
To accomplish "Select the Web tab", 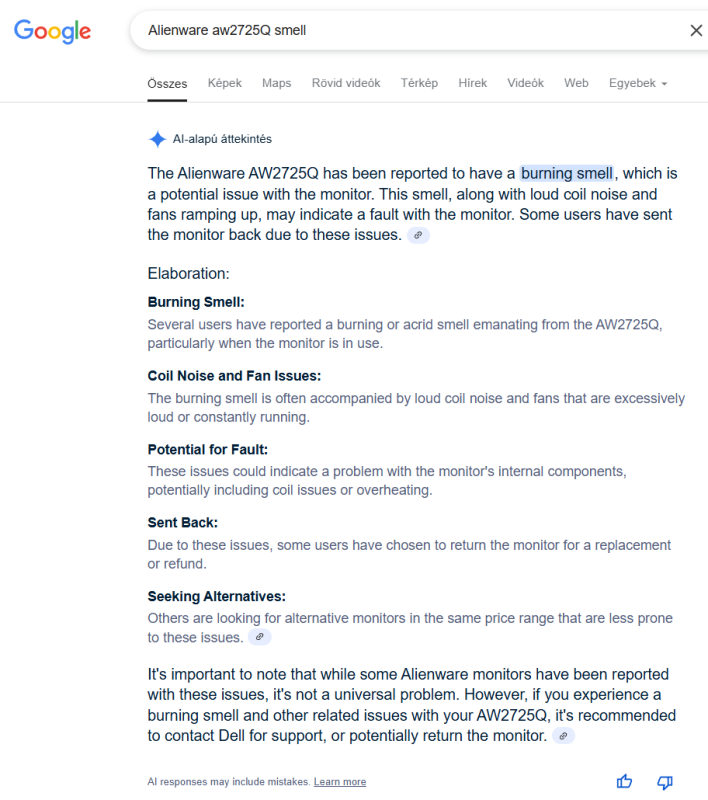I will coord(576,83).
